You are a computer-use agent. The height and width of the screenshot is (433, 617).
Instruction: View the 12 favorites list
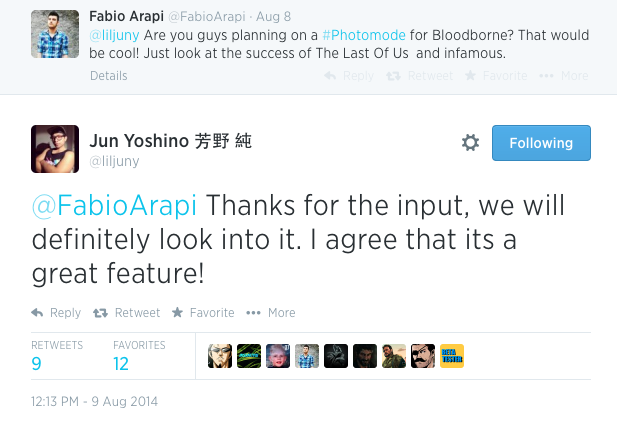pos(121,364)
